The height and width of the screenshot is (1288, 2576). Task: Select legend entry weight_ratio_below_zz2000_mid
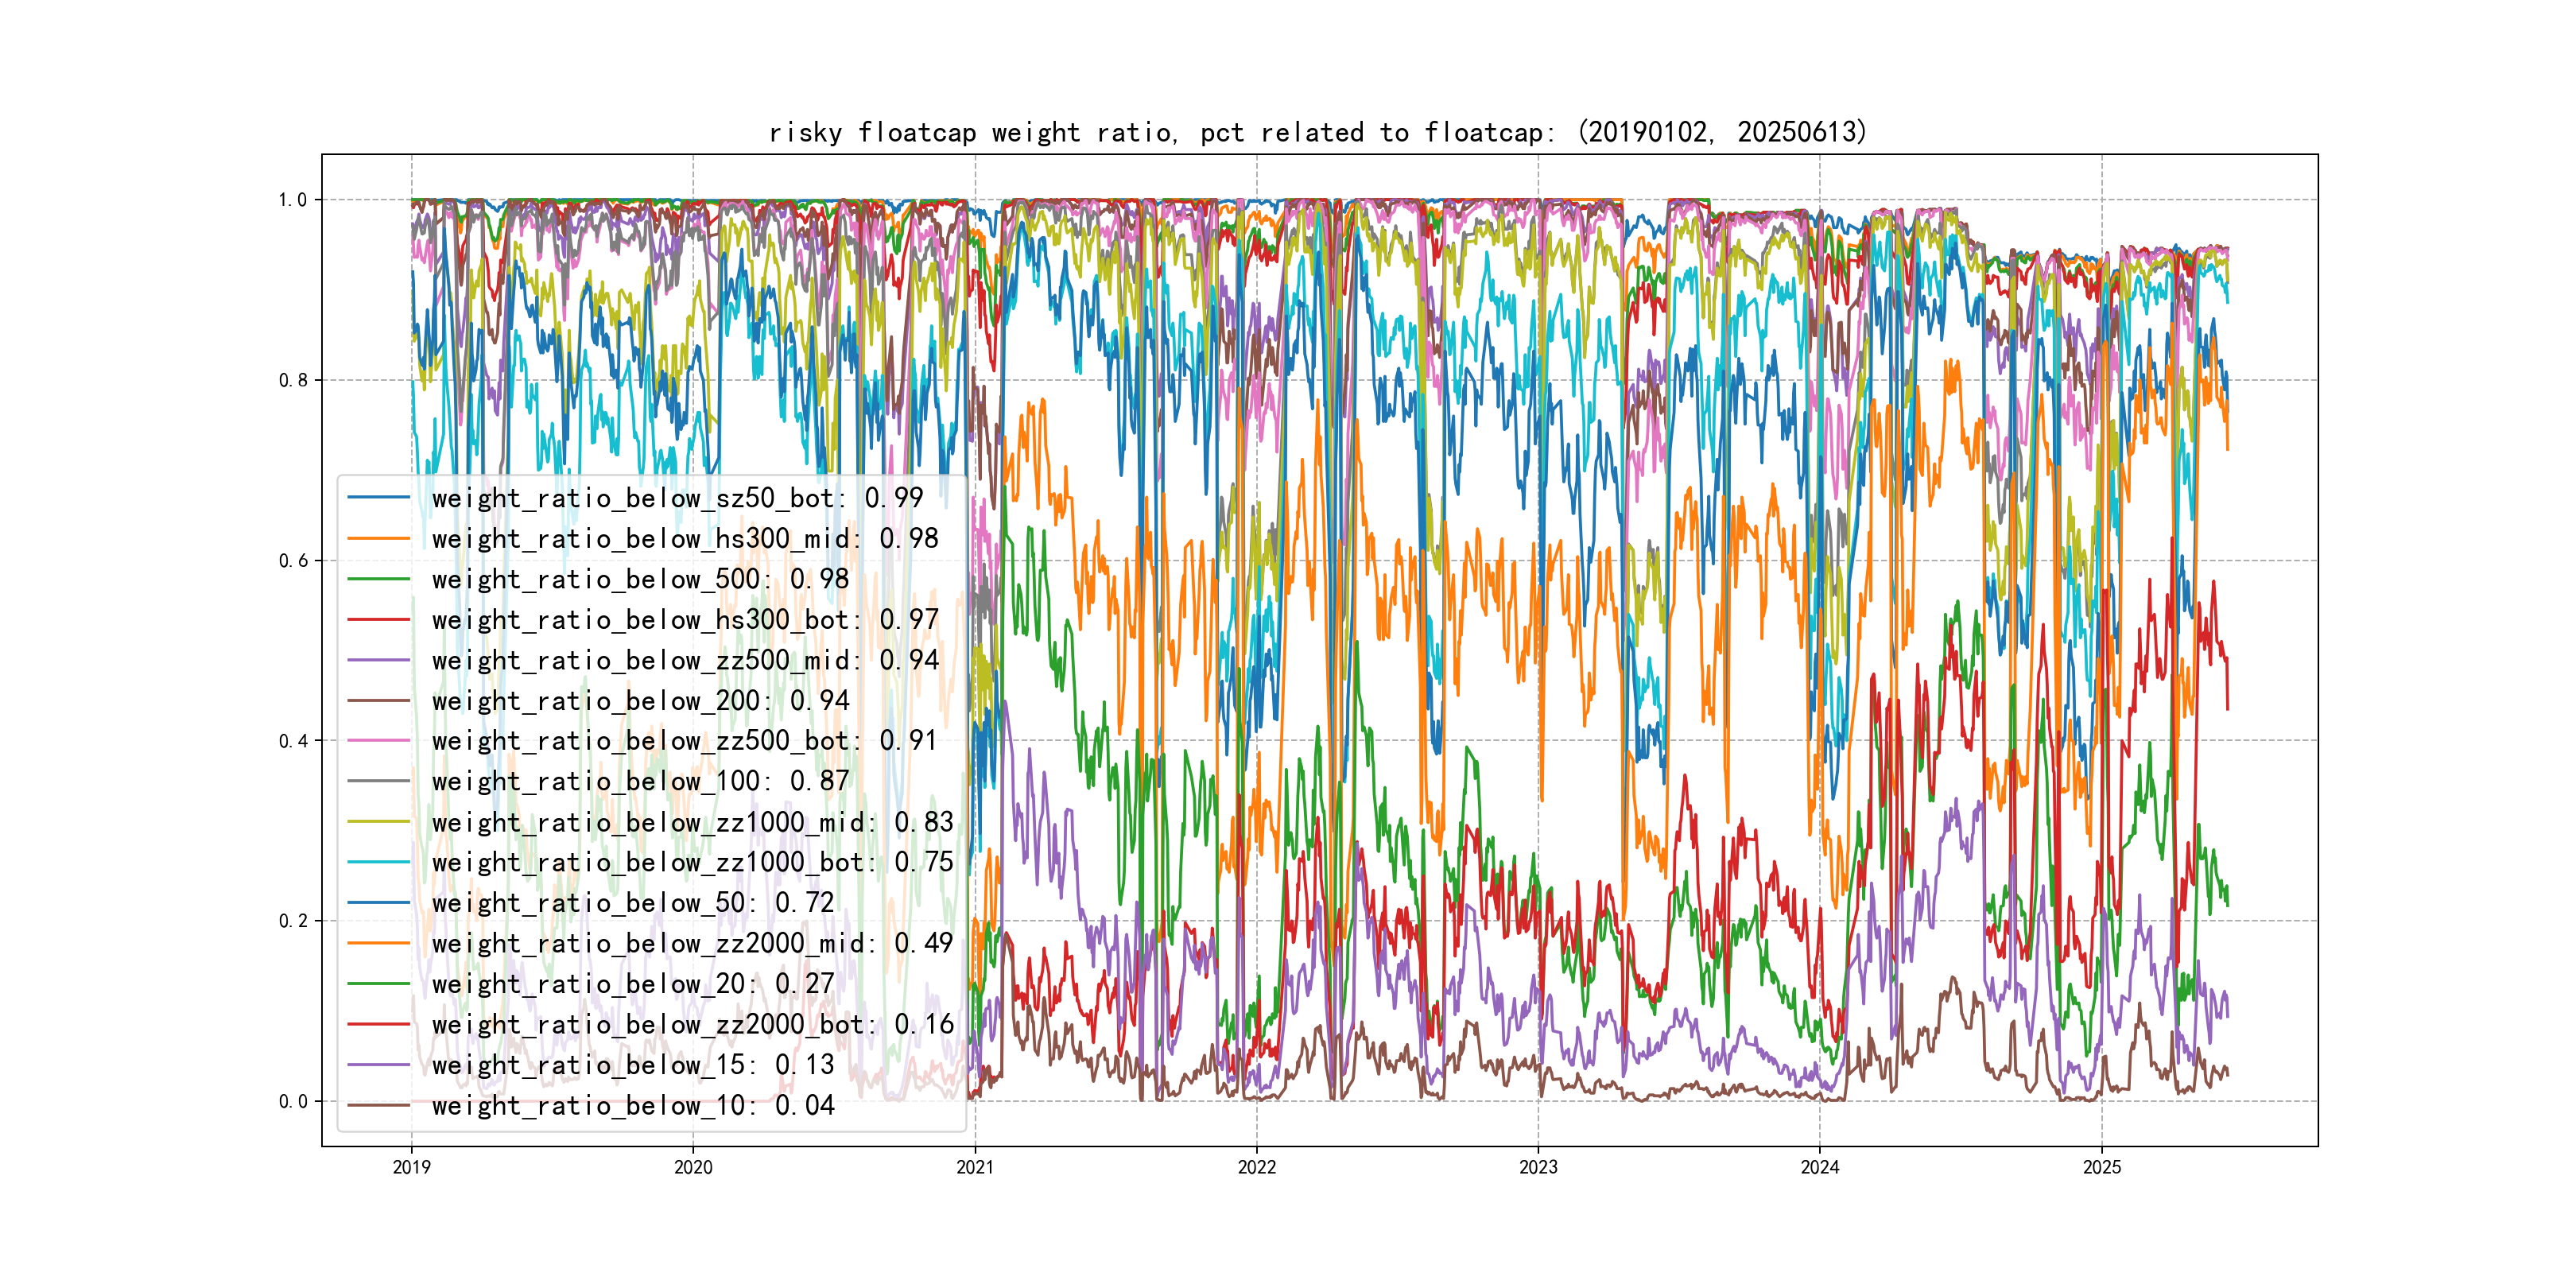(x=692, y=943)
